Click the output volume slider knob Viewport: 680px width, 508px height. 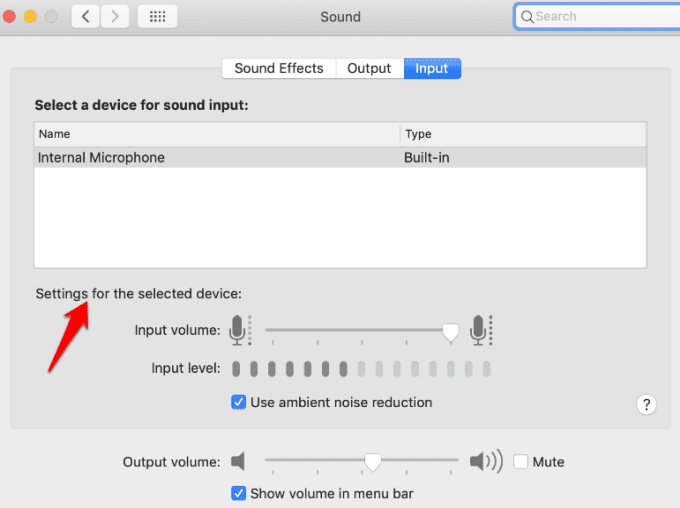(x=372, y=462)
